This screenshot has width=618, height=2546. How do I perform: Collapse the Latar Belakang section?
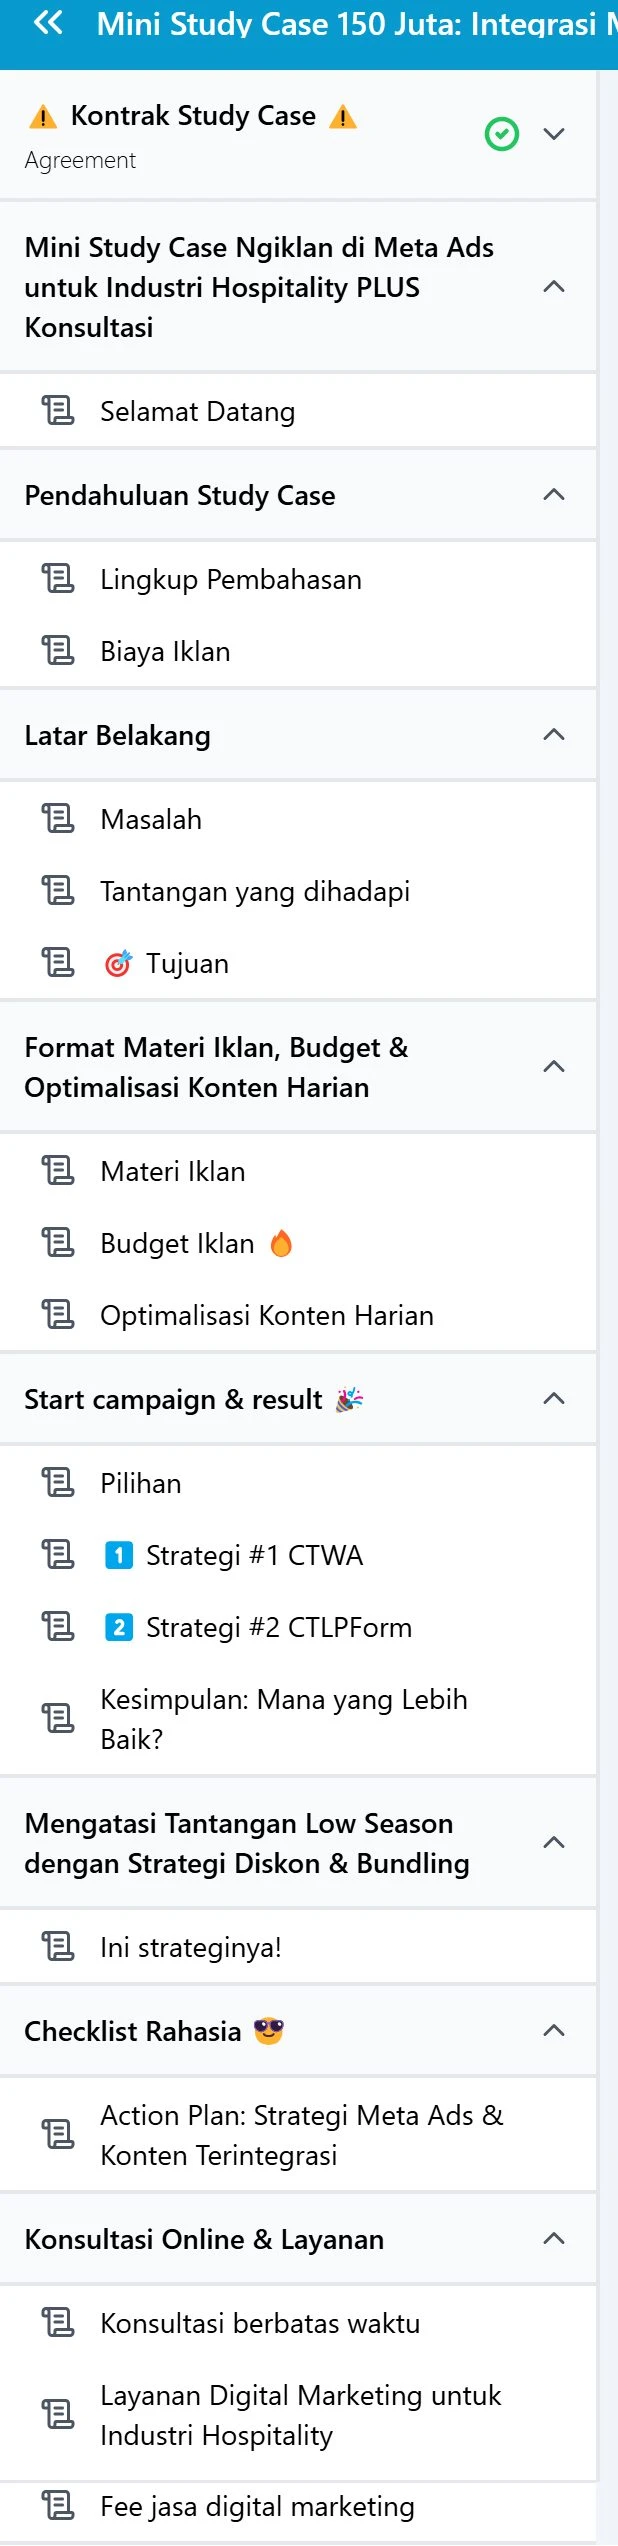click(554, 735)
